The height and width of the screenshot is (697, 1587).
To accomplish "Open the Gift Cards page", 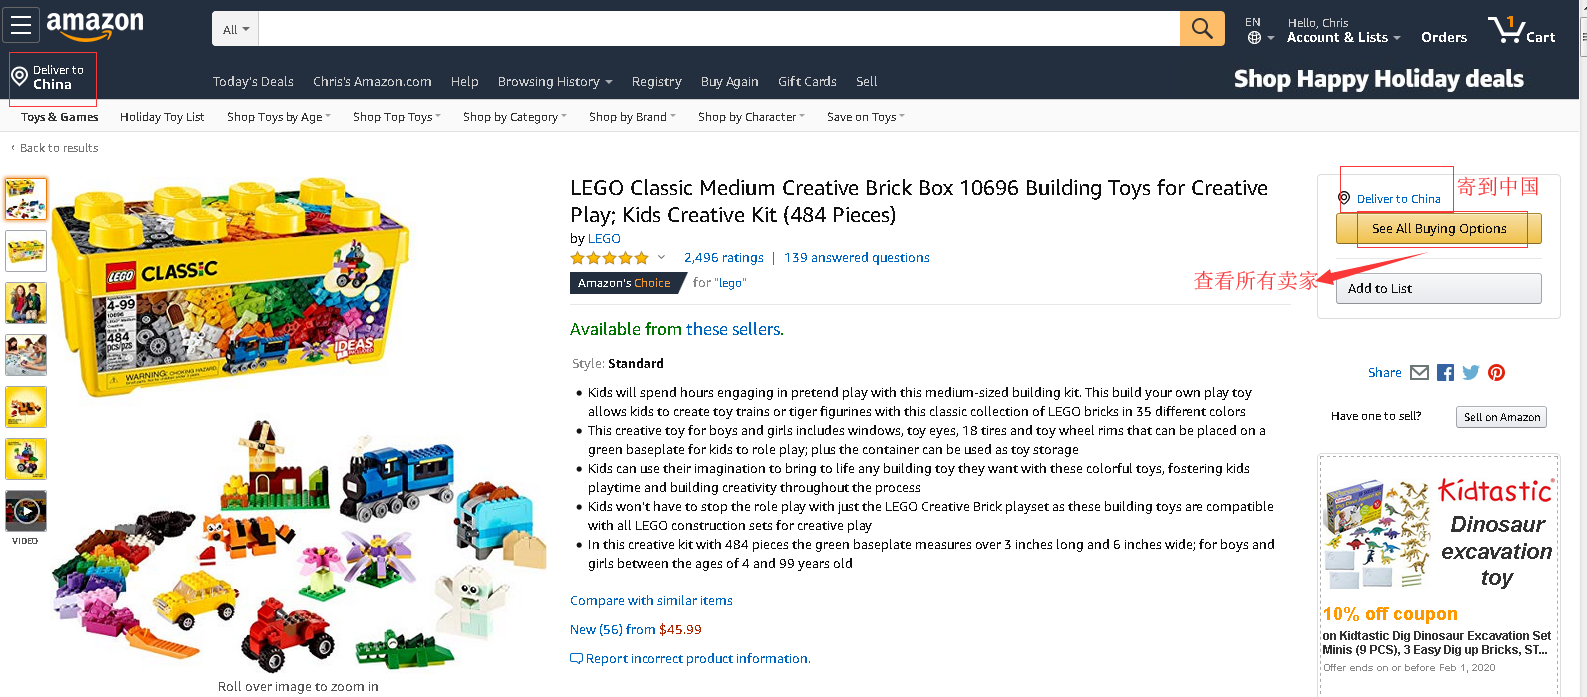I will point(807,82).
